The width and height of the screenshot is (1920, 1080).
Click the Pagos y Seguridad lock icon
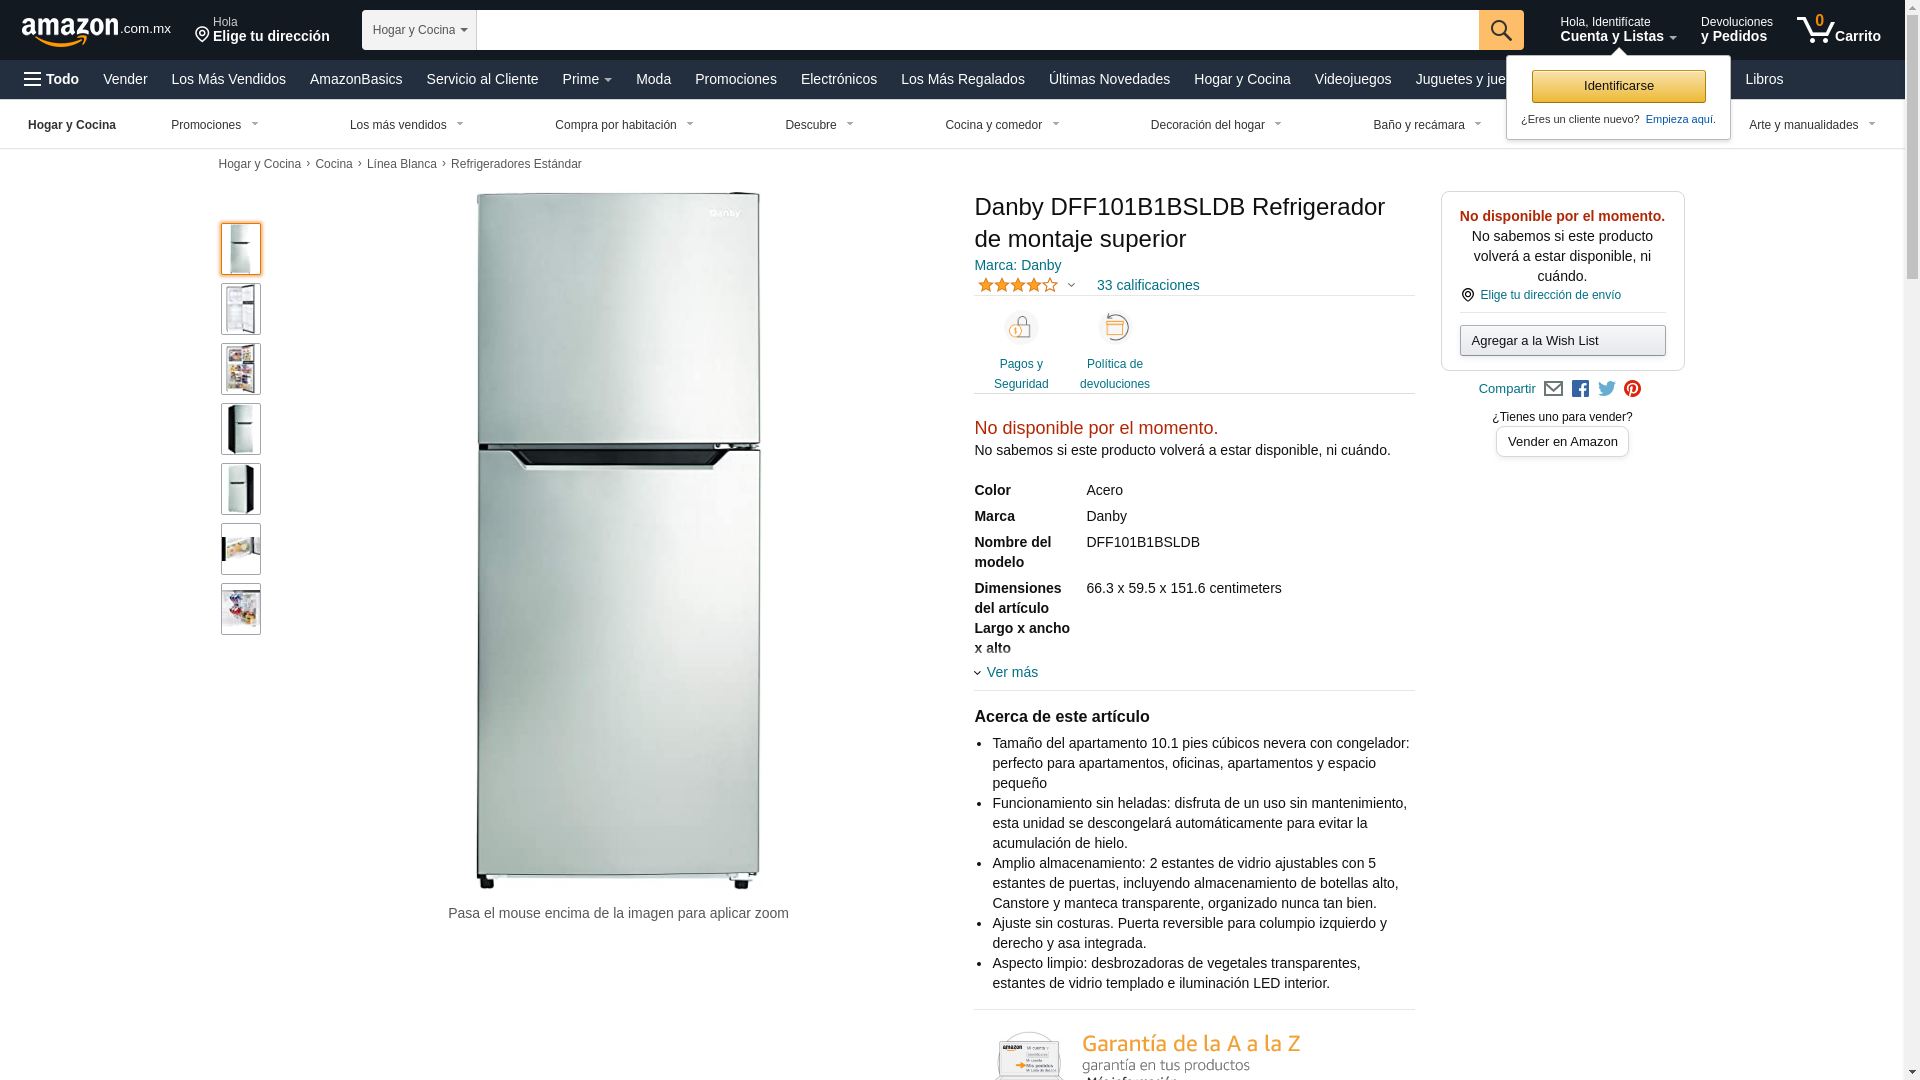click(1021, 328)
